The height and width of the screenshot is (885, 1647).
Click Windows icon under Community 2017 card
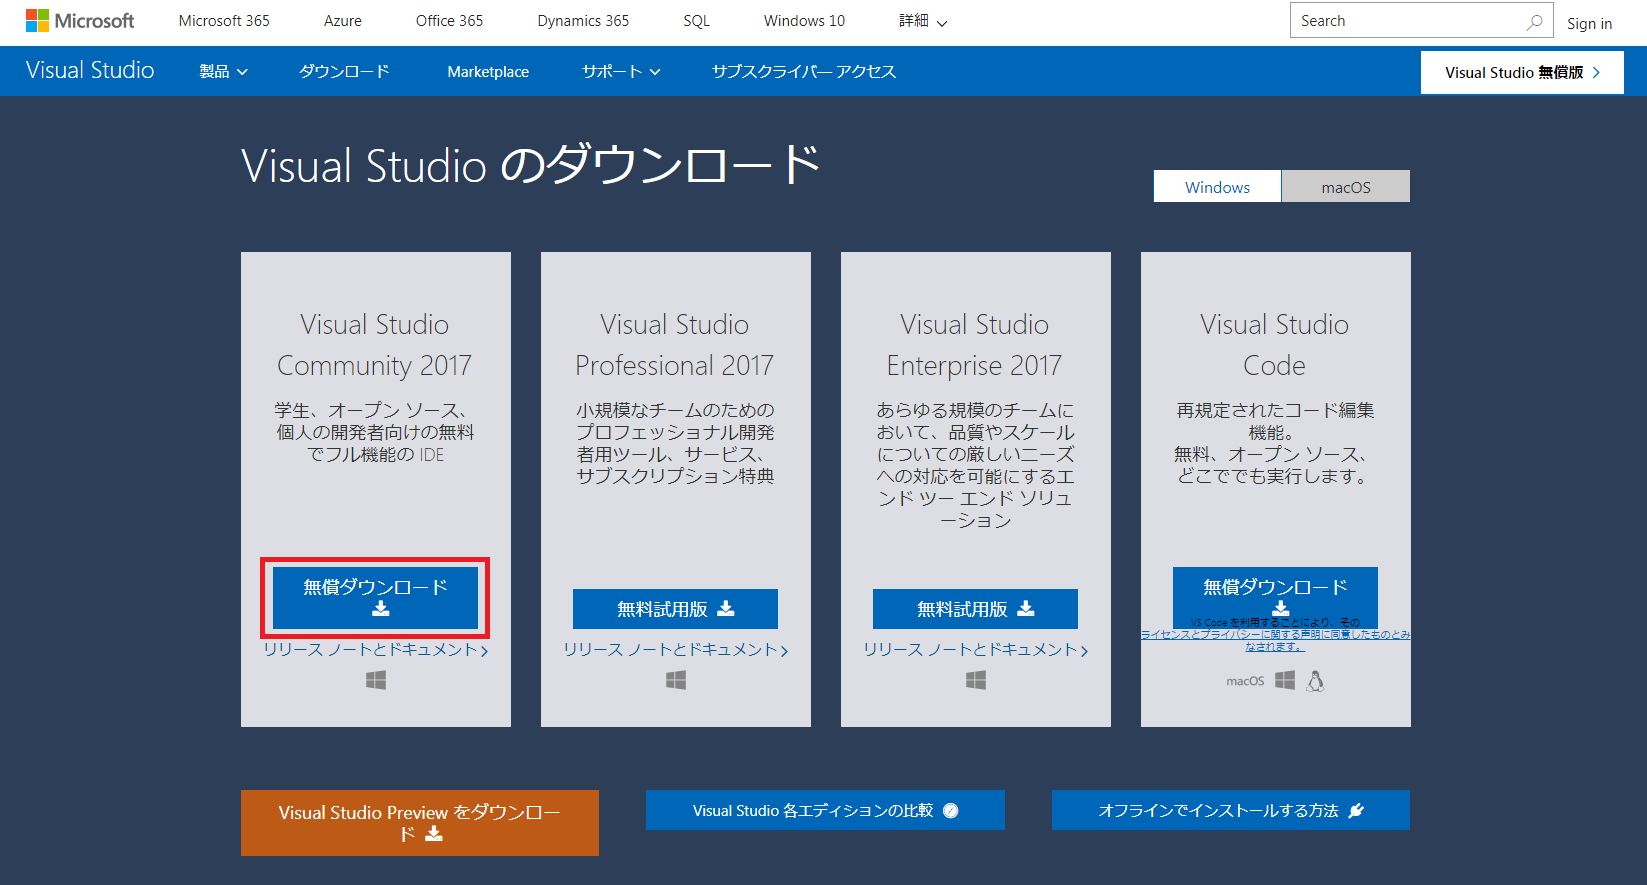click(376, 680)
